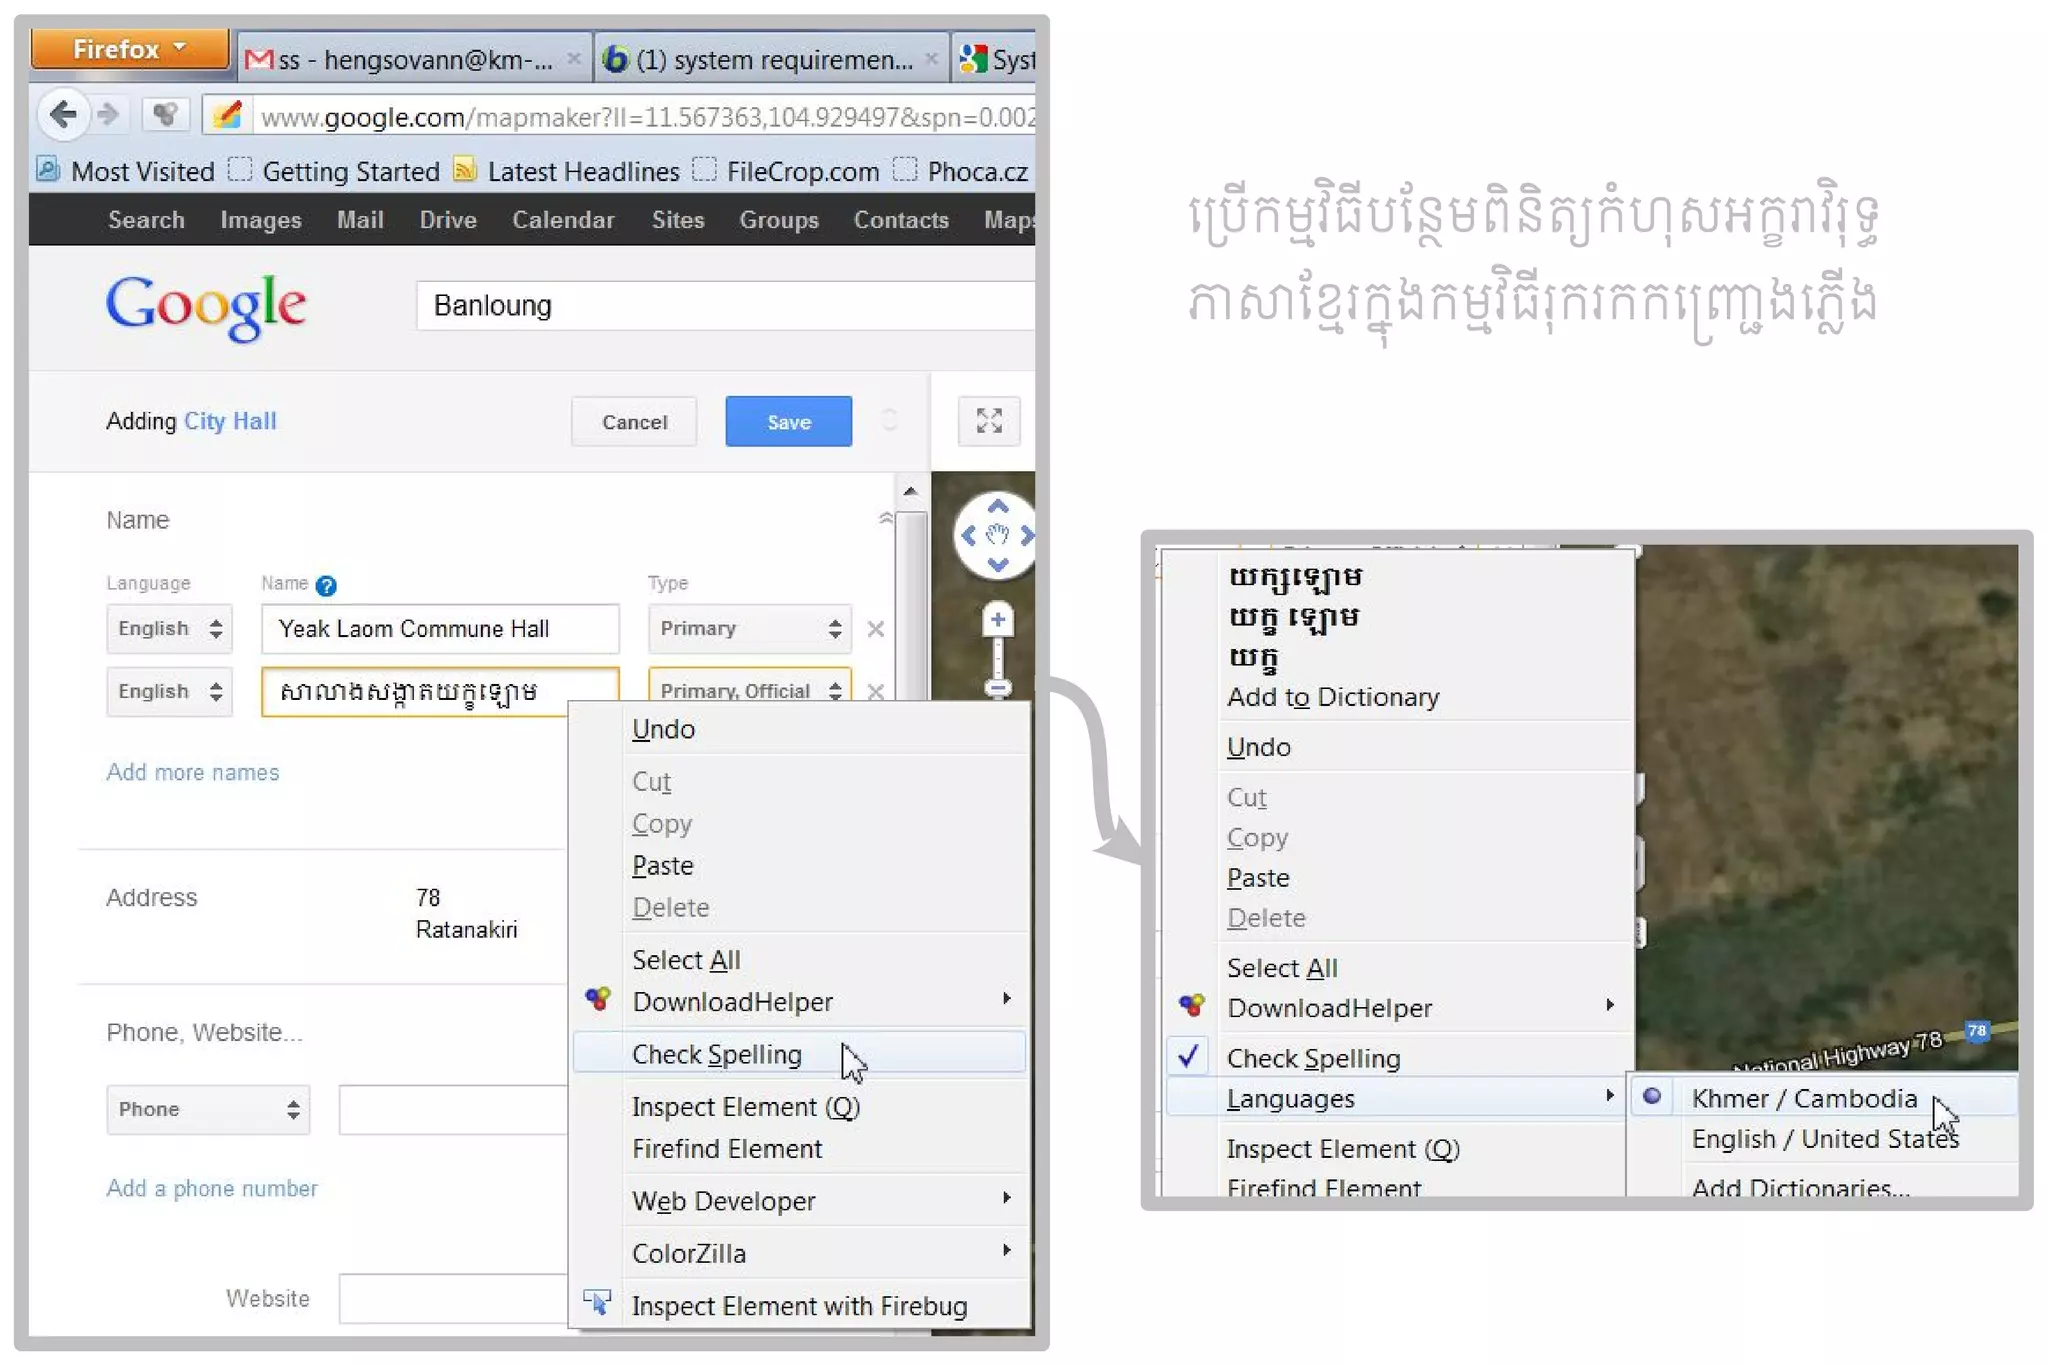Screen dimensions: 2048x1365
Task: Click the blue Save button
Action: click(789, 421)
